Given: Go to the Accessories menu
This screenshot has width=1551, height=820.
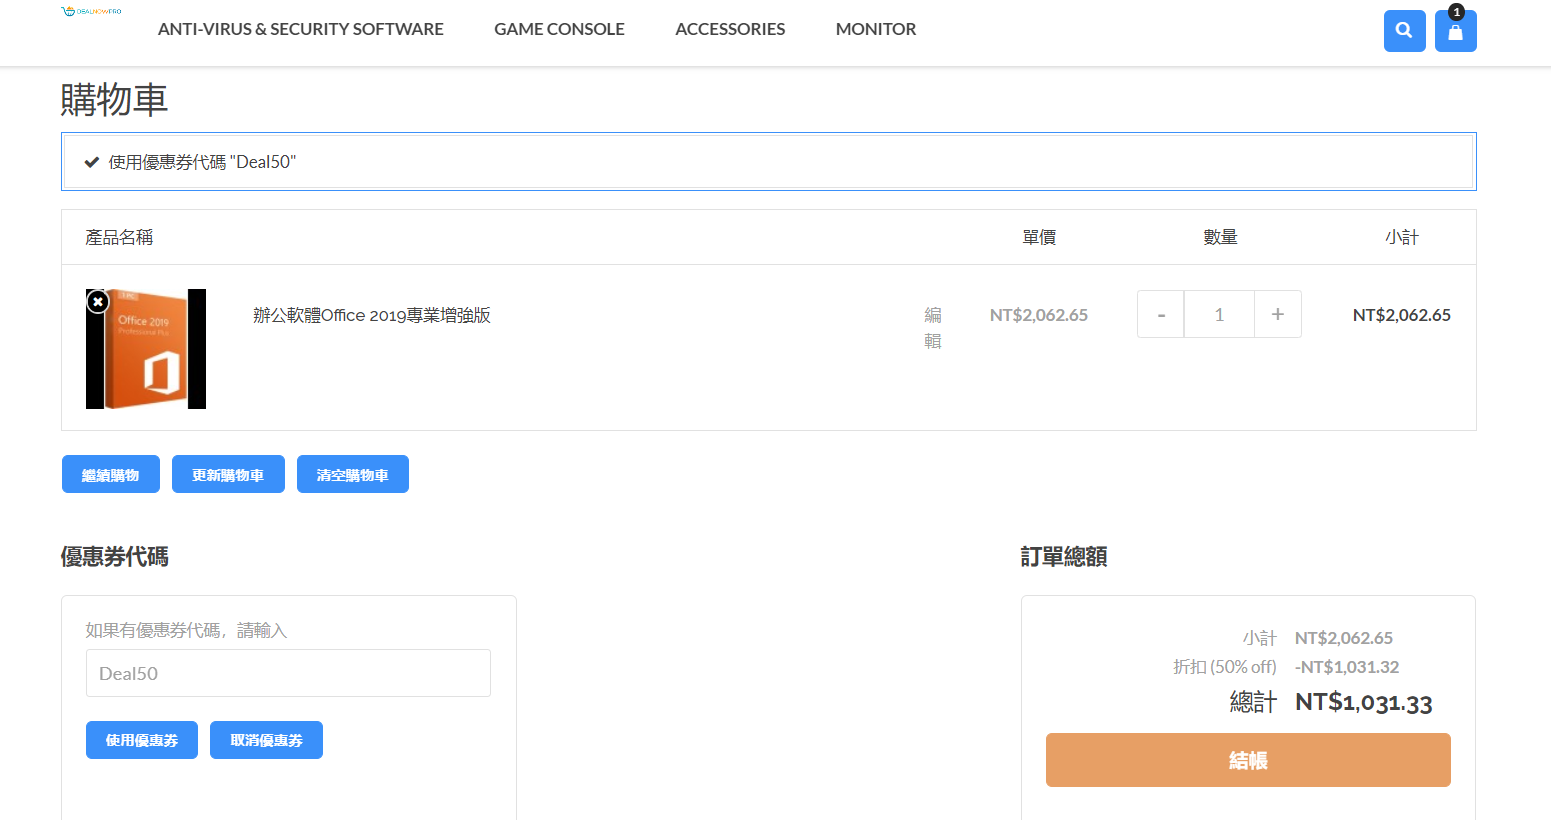Looking at the screenshot, I should coord(730,29).
